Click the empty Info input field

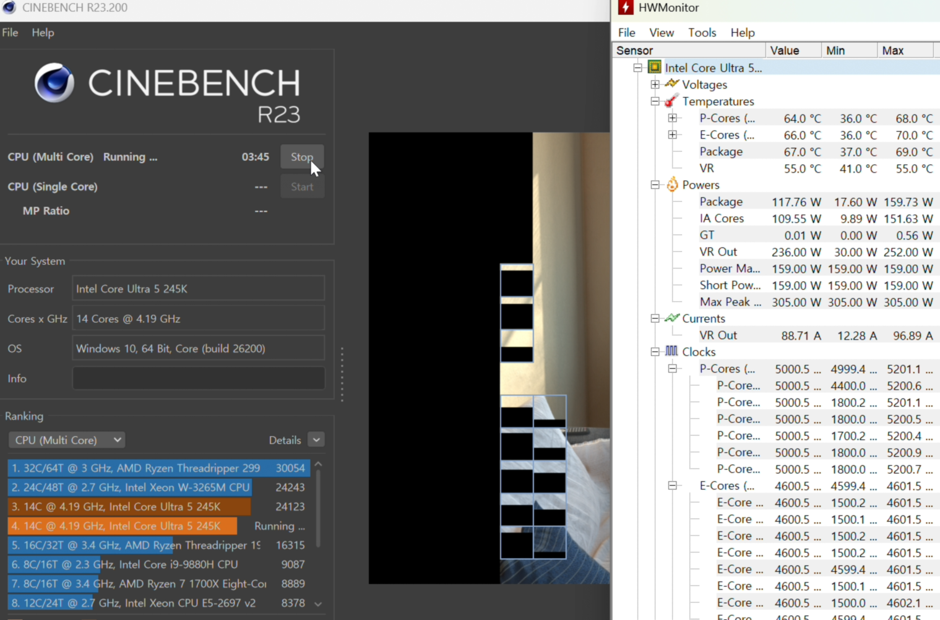tap(198, 378)
